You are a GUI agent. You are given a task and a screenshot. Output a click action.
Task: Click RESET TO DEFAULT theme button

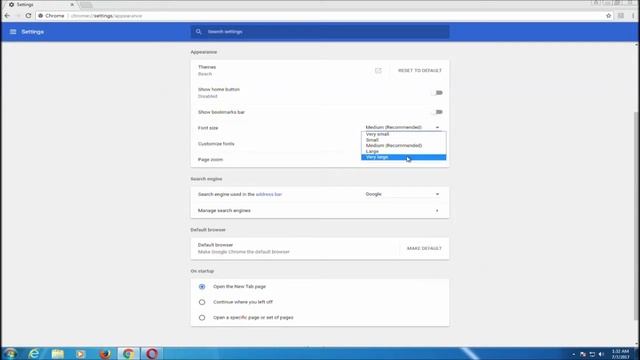[420, 71]
